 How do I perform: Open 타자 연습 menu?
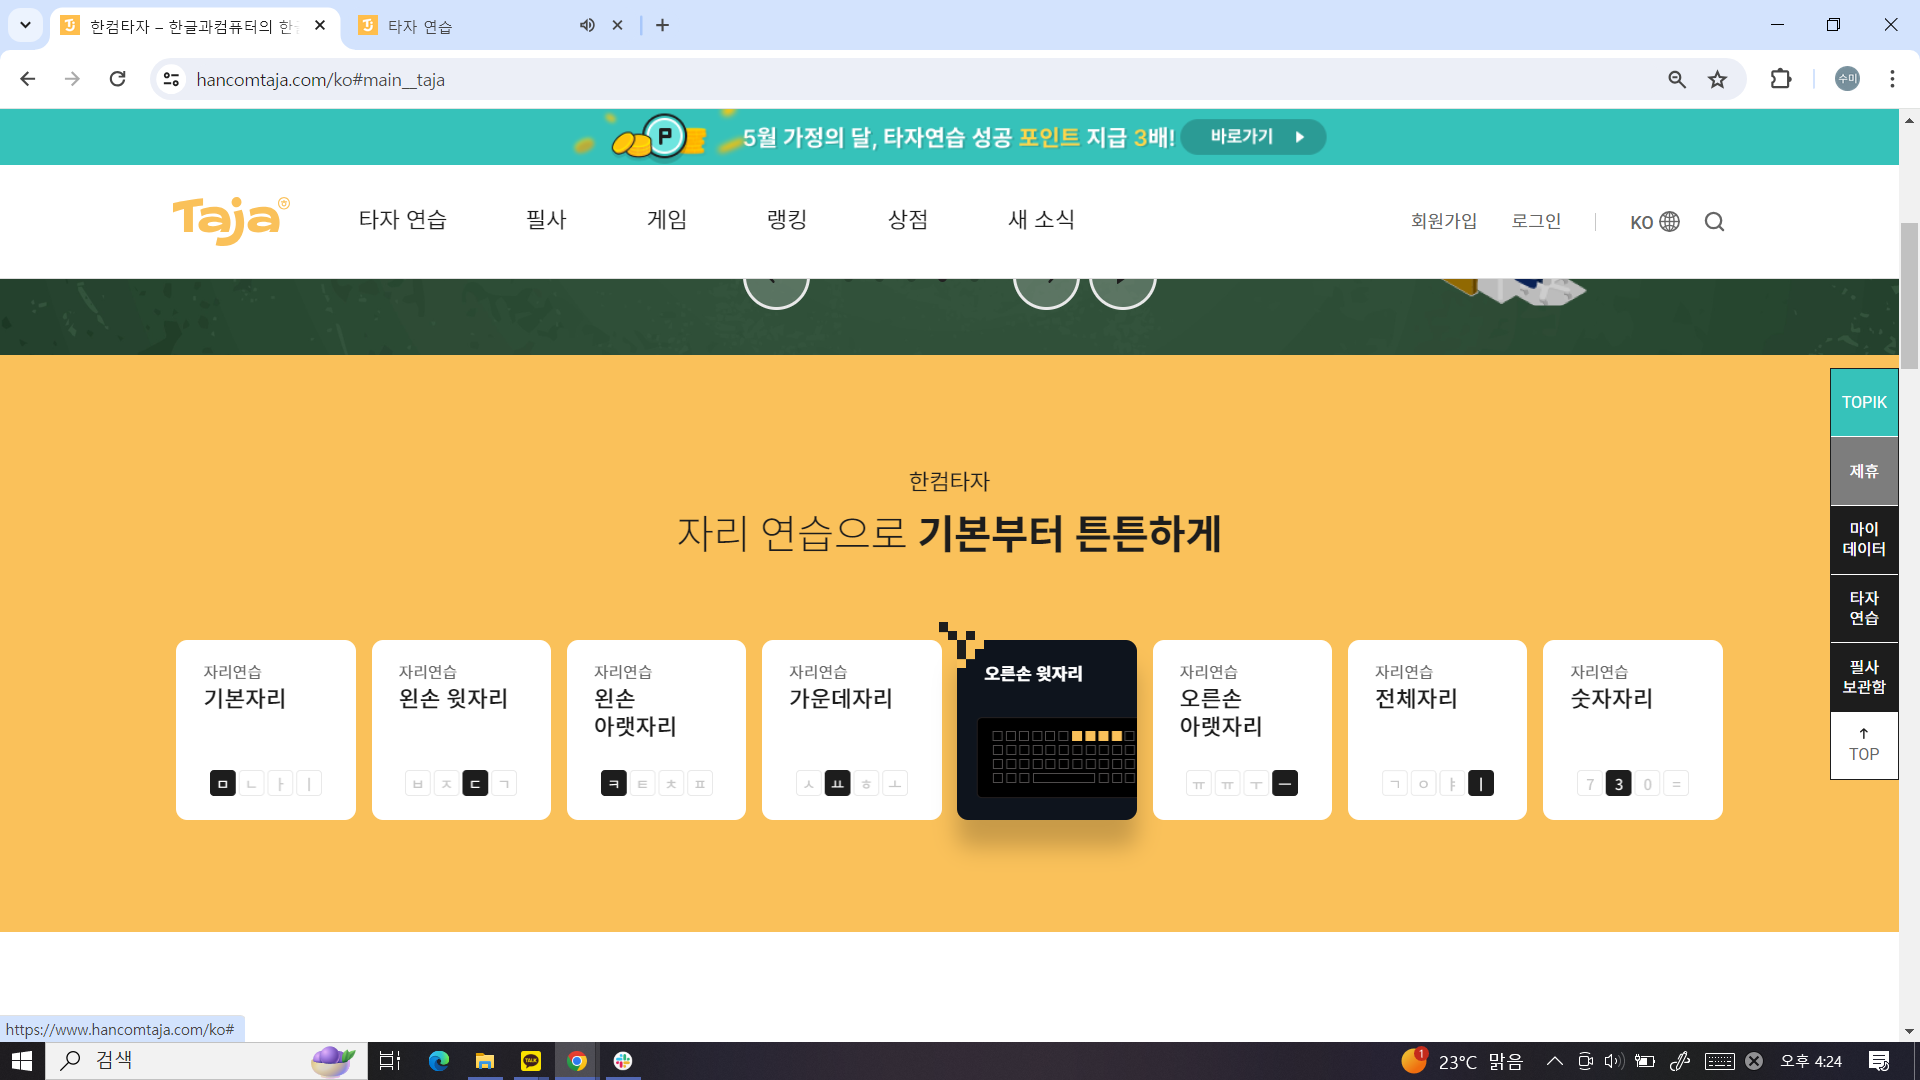click(x=402, y=220)
